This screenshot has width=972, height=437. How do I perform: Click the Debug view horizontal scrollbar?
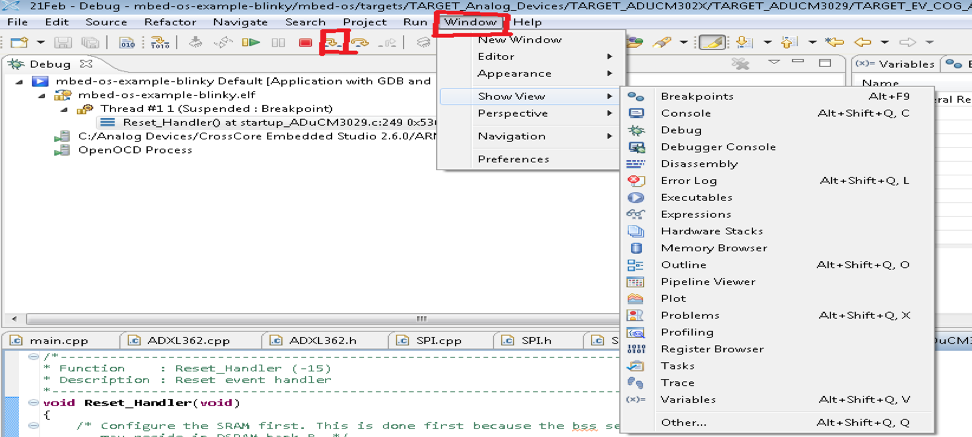click(x=422, y=319)
